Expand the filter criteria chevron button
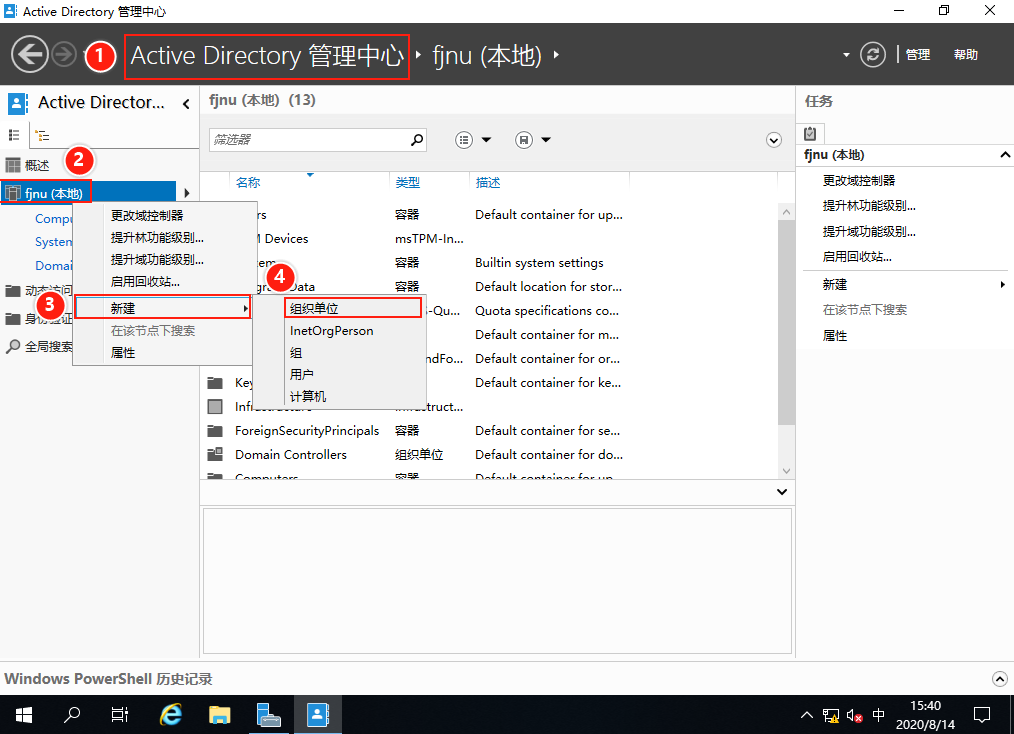The width and height of the screenshot is (1014, 734). click(x=773, y=140)
